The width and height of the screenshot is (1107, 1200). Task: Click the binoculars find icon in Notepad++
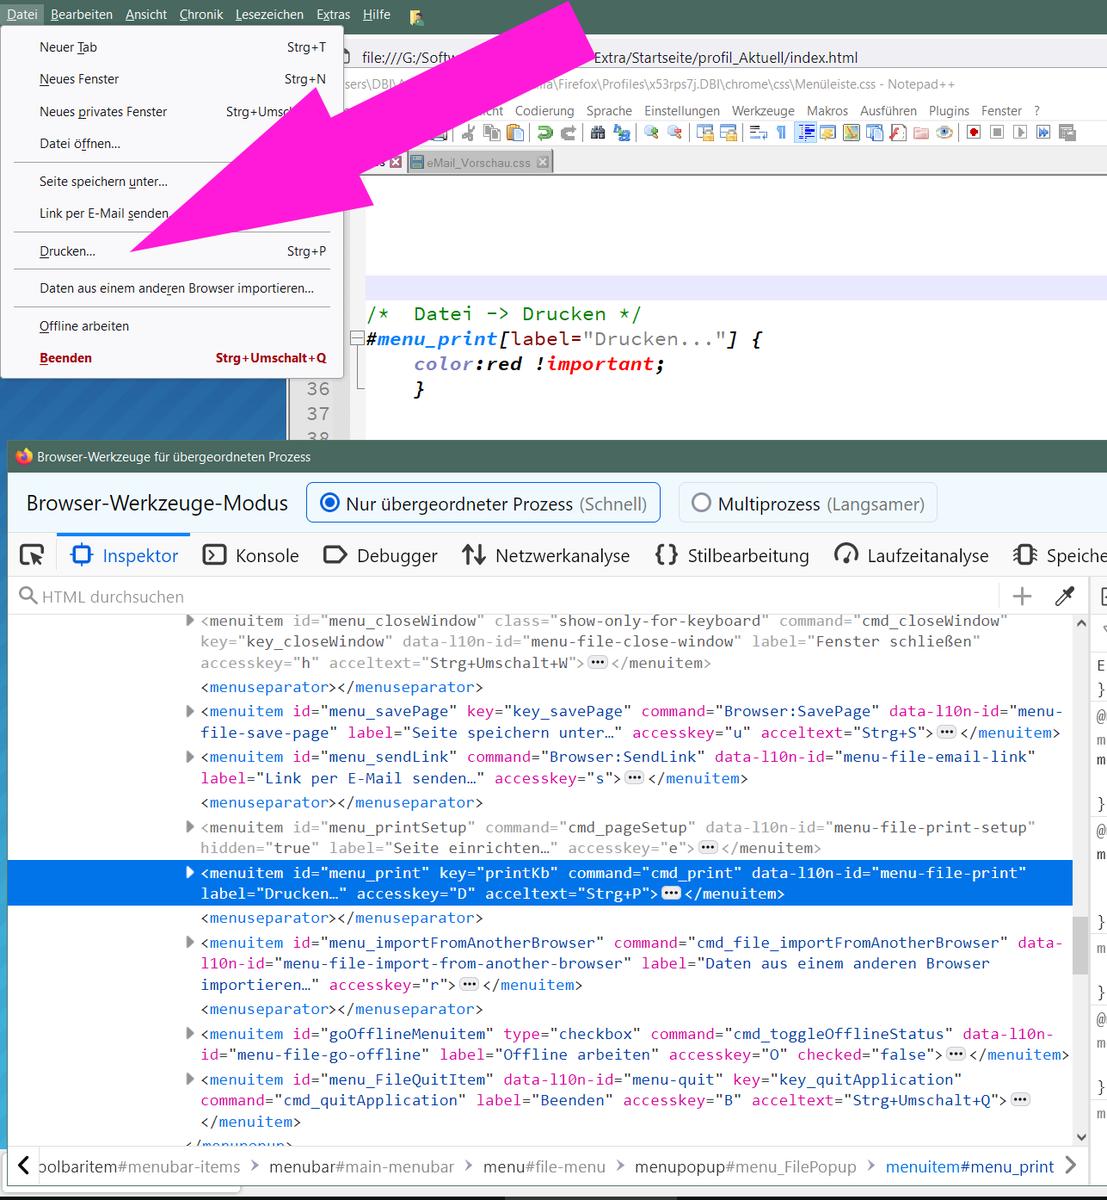tap(598, 133)
